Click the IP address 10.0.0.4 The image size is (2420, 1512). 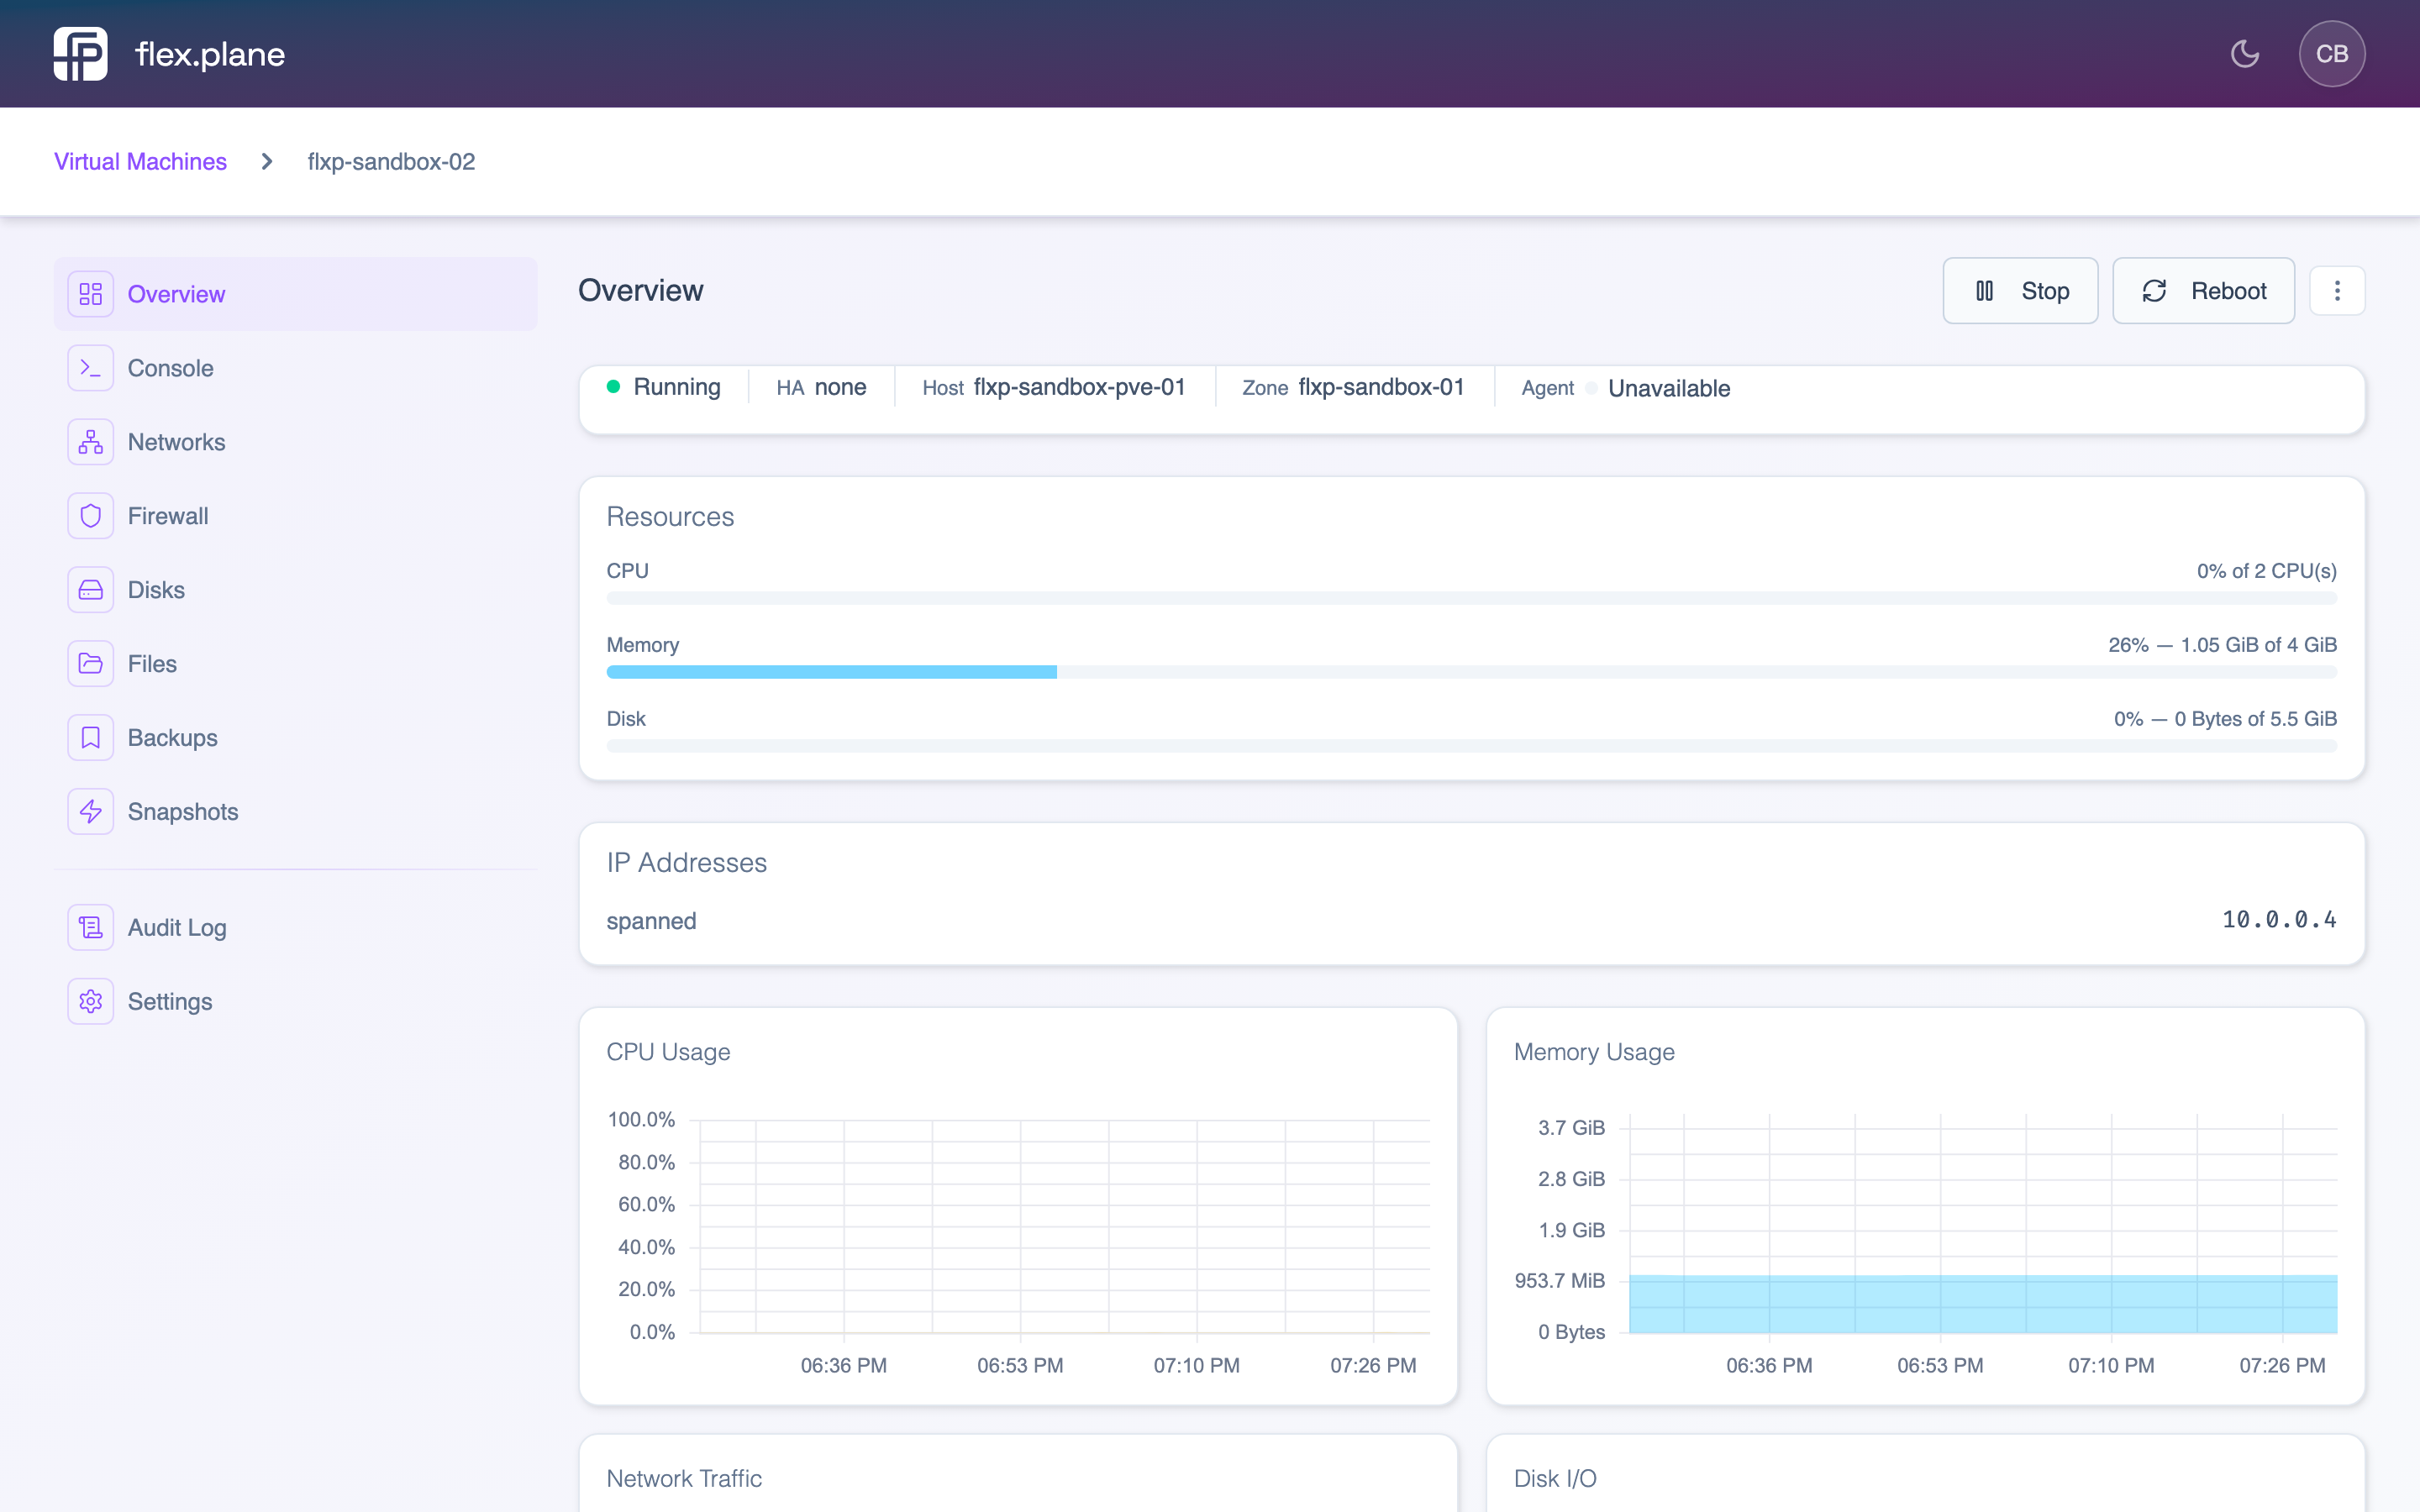point(2279,920)
